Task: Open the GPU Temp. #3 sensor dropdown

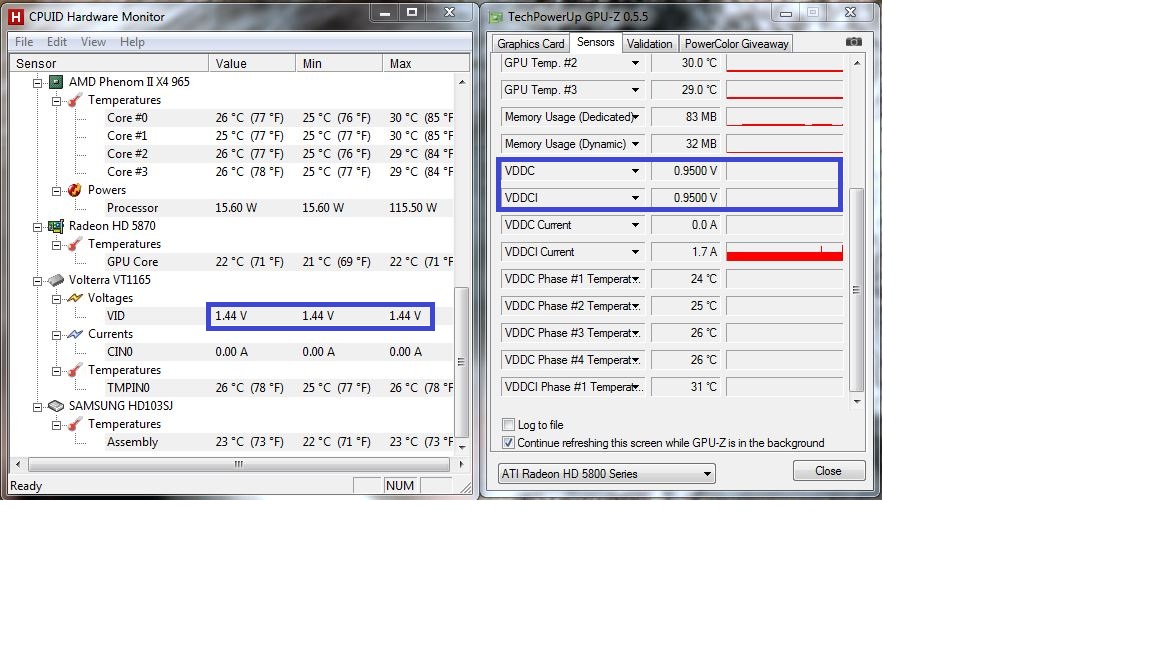Action: tap(635, 90)
